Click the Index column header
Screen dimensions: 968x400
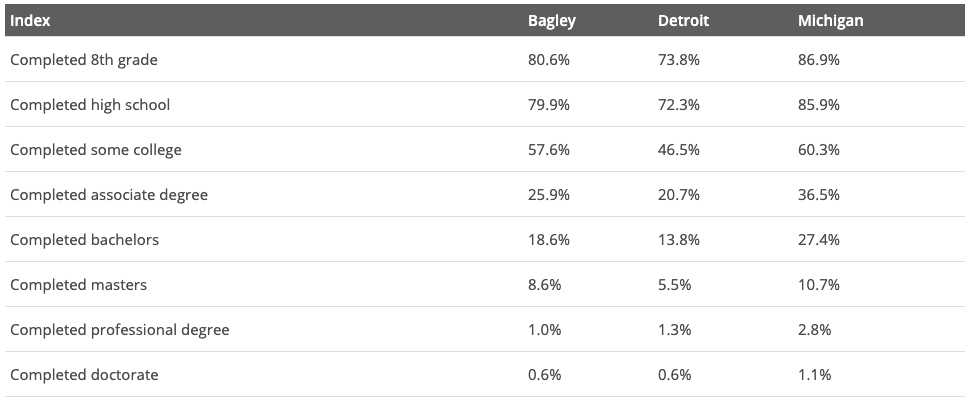(30, 20)
